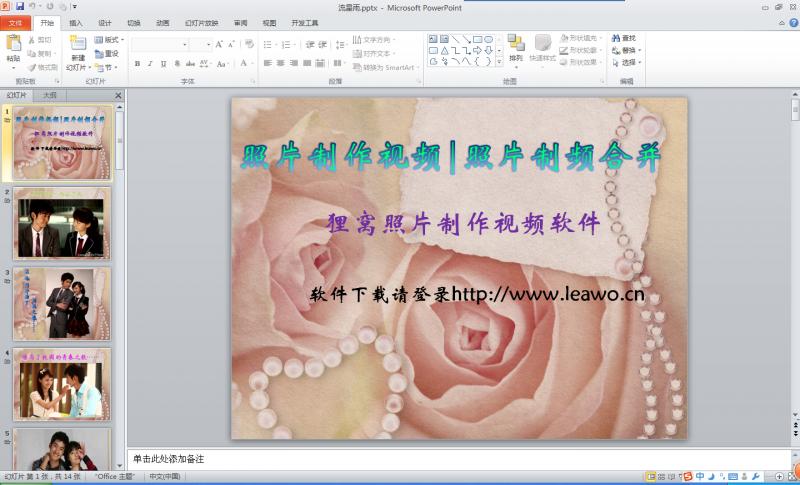Screen dimensions: 800x485
Task: Click the Find (查找) binoculars button
Action: tap(624, 38)
